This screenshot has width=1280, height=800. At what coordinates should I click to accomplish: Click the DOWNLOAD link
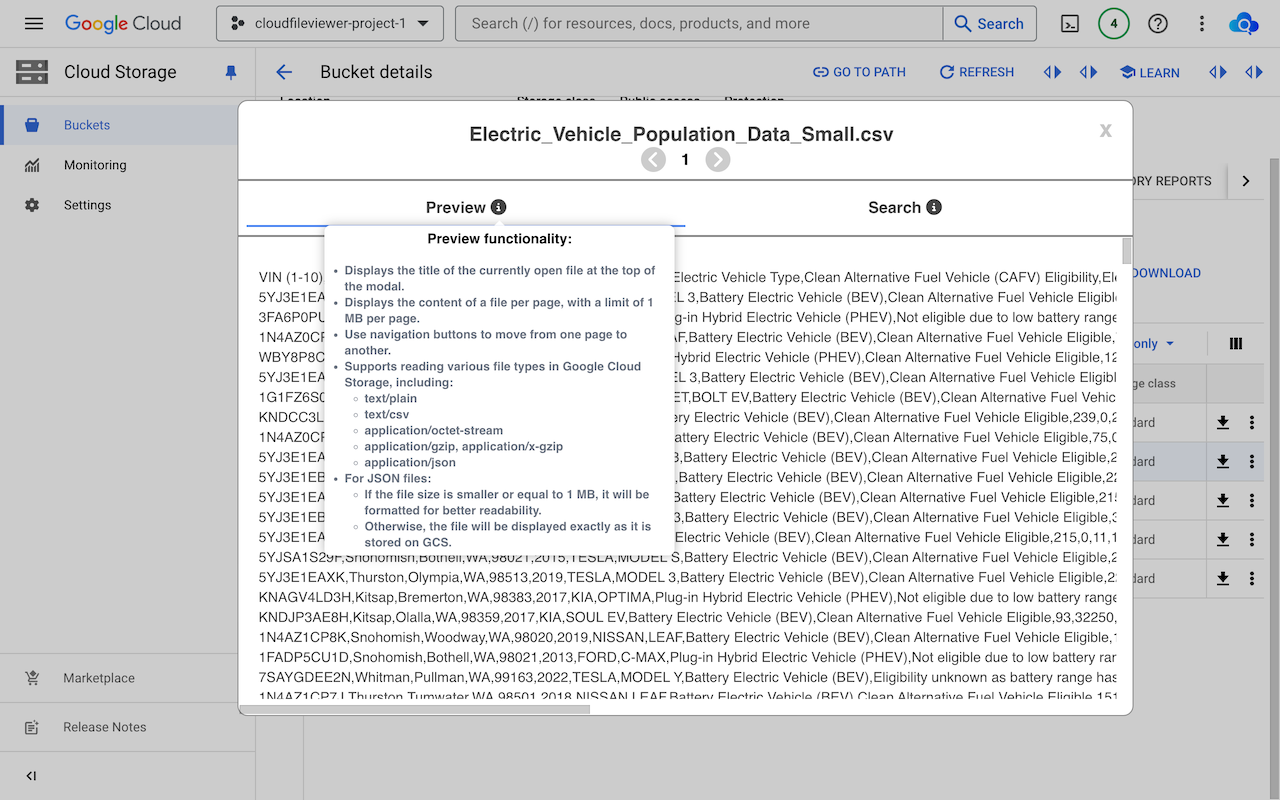[1163, 272]
